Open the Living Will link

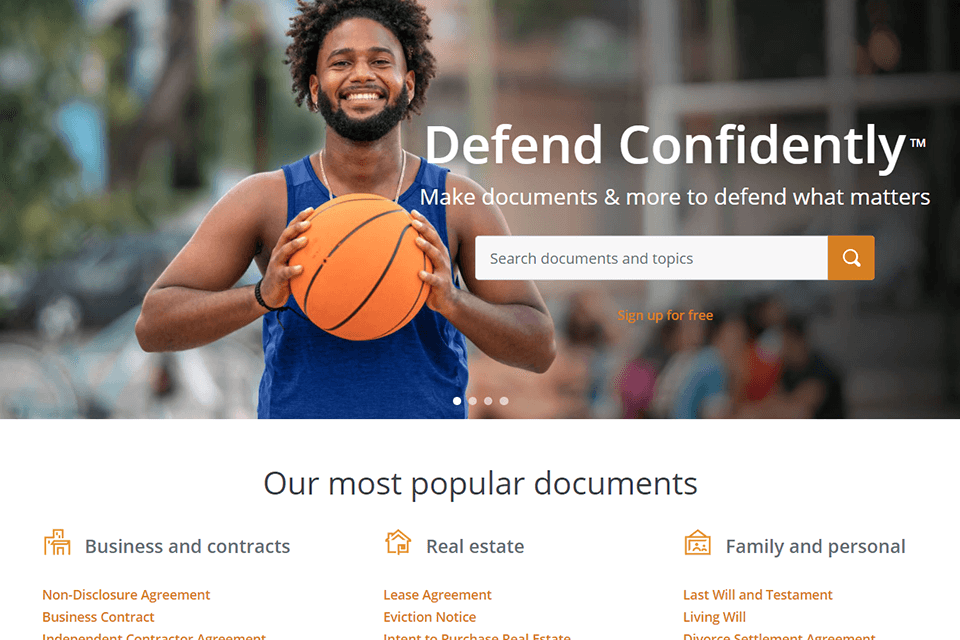coord(714,617)
